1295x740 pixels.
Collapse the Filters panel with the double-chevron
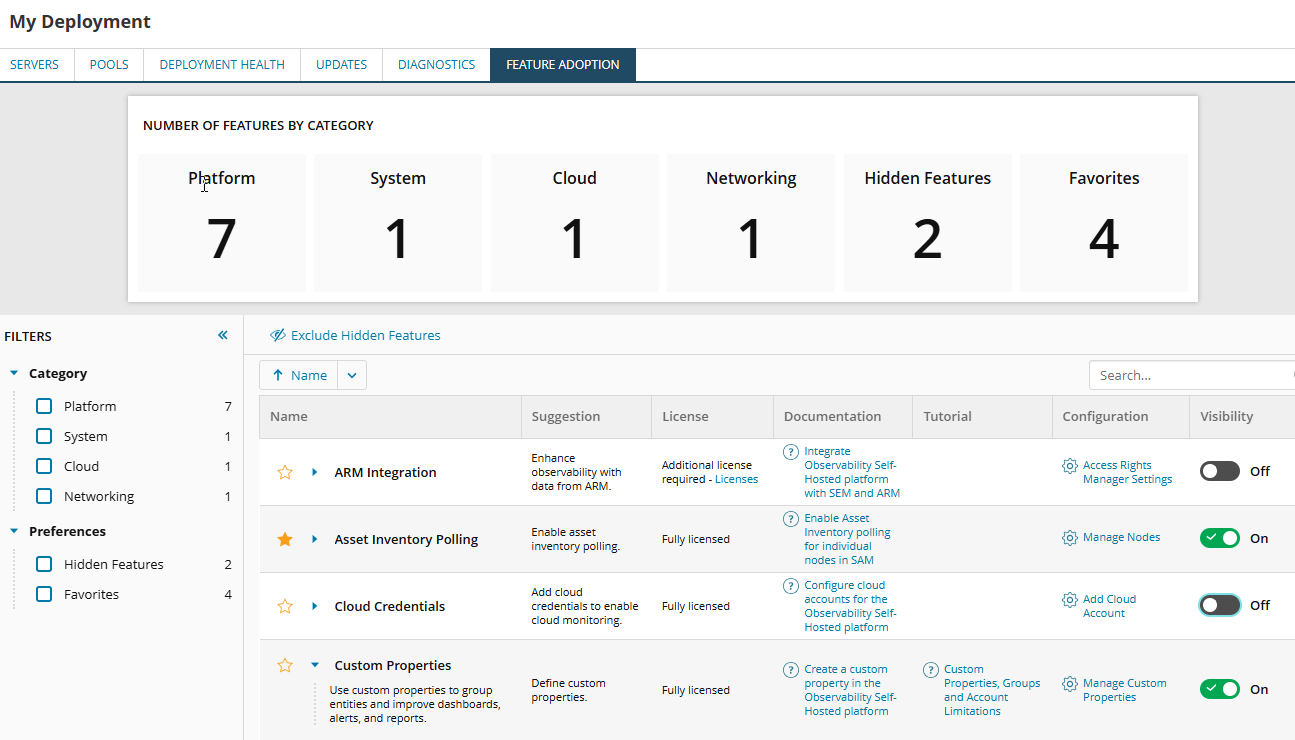click(223, 336)
